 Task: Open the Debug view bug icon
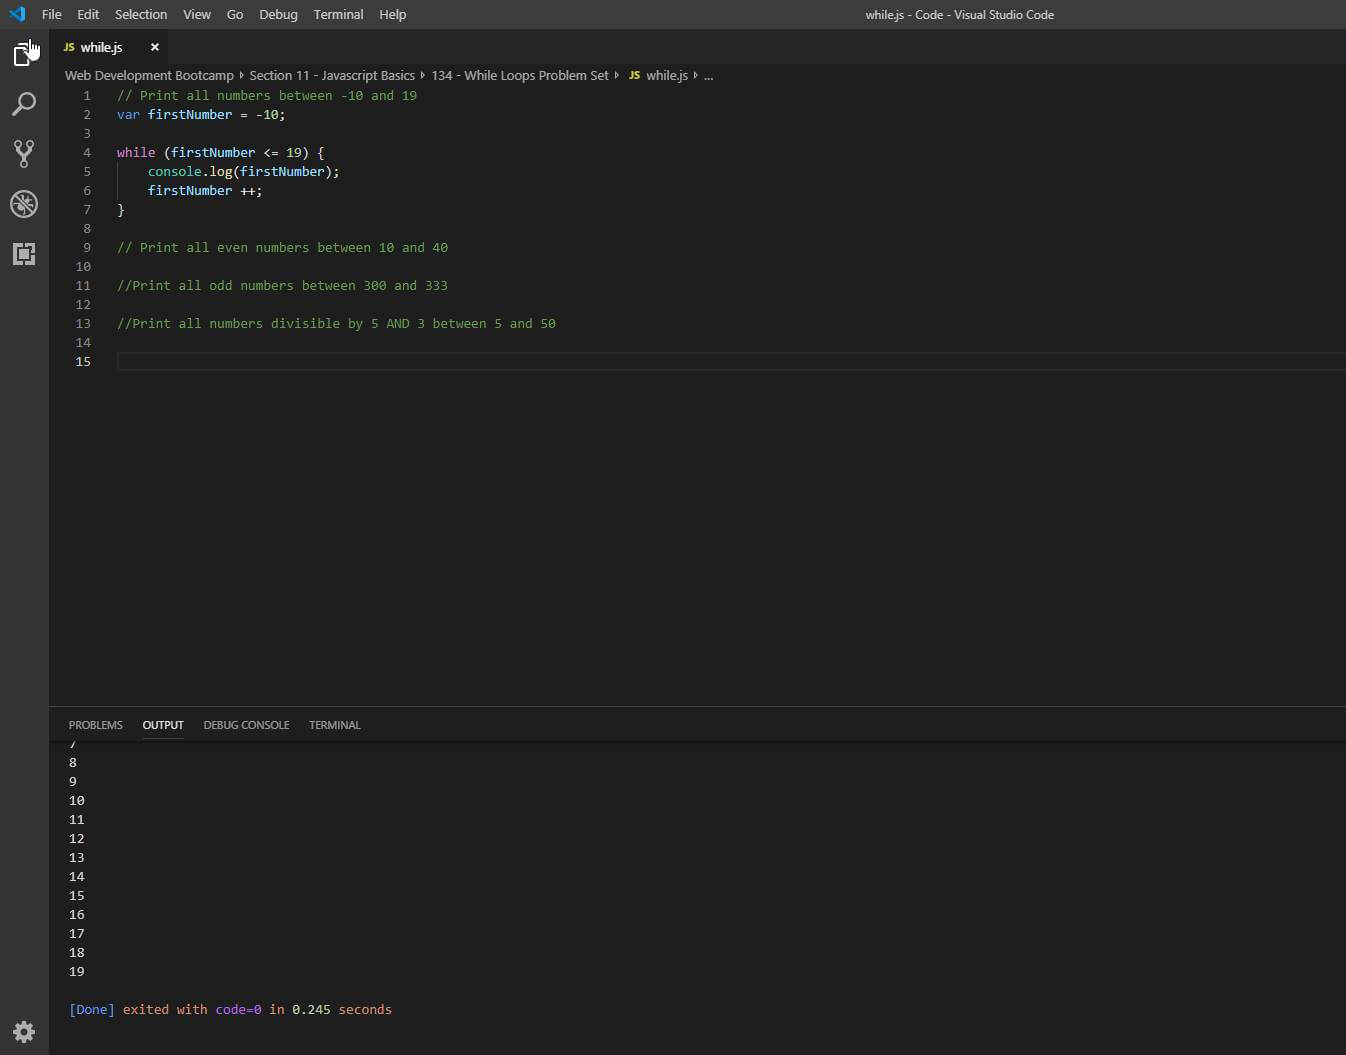point(24,204)
